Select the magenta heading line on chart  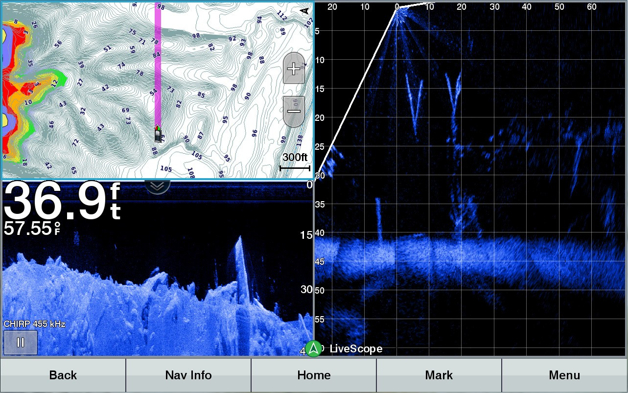158,66
